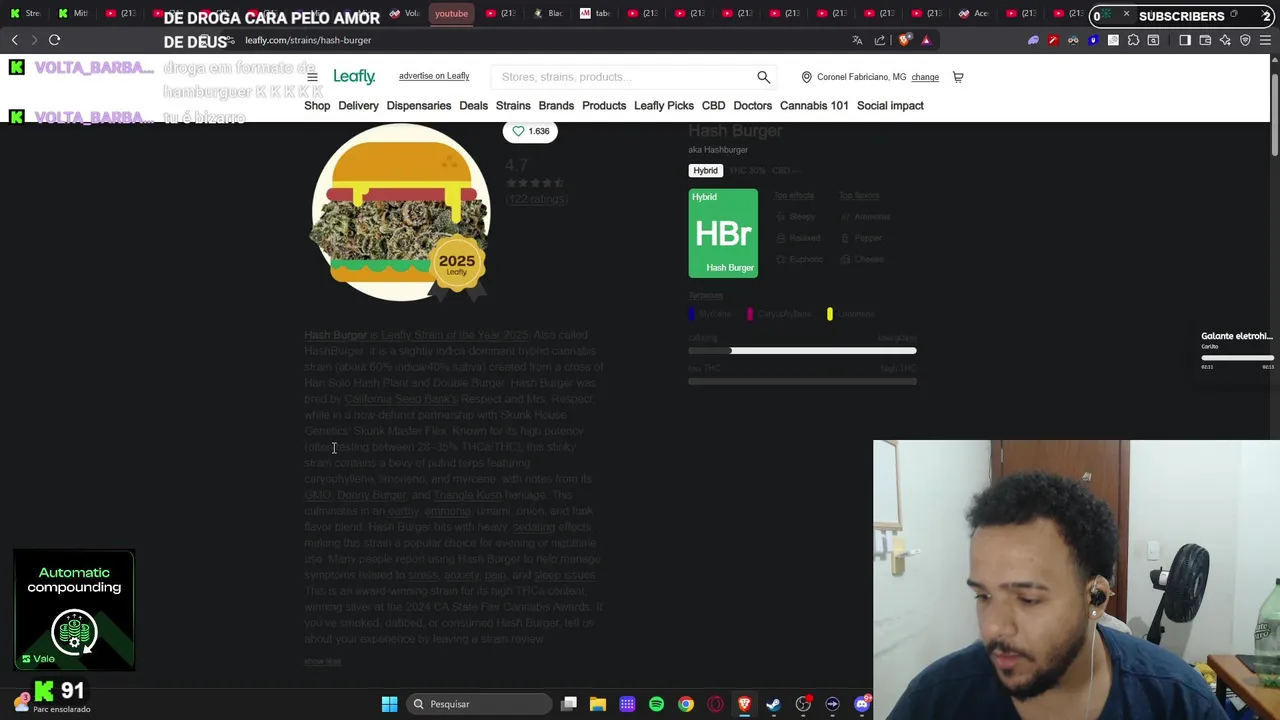The height and width of the screenshot is (720, 1280).
Task: Open the Shop menu
Action: (317, 105)
